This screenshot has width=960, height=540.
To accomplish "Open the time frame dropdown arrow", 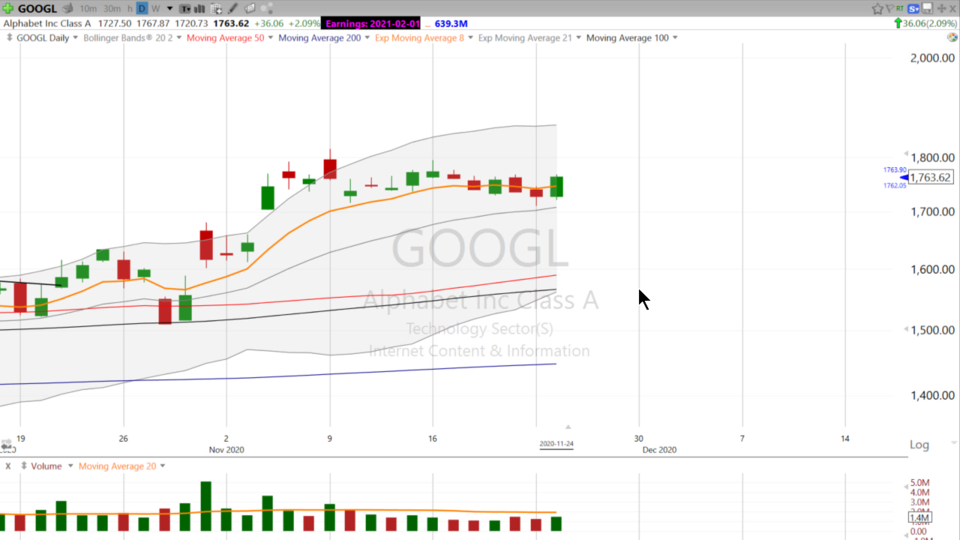I will [x=170, y=9].
